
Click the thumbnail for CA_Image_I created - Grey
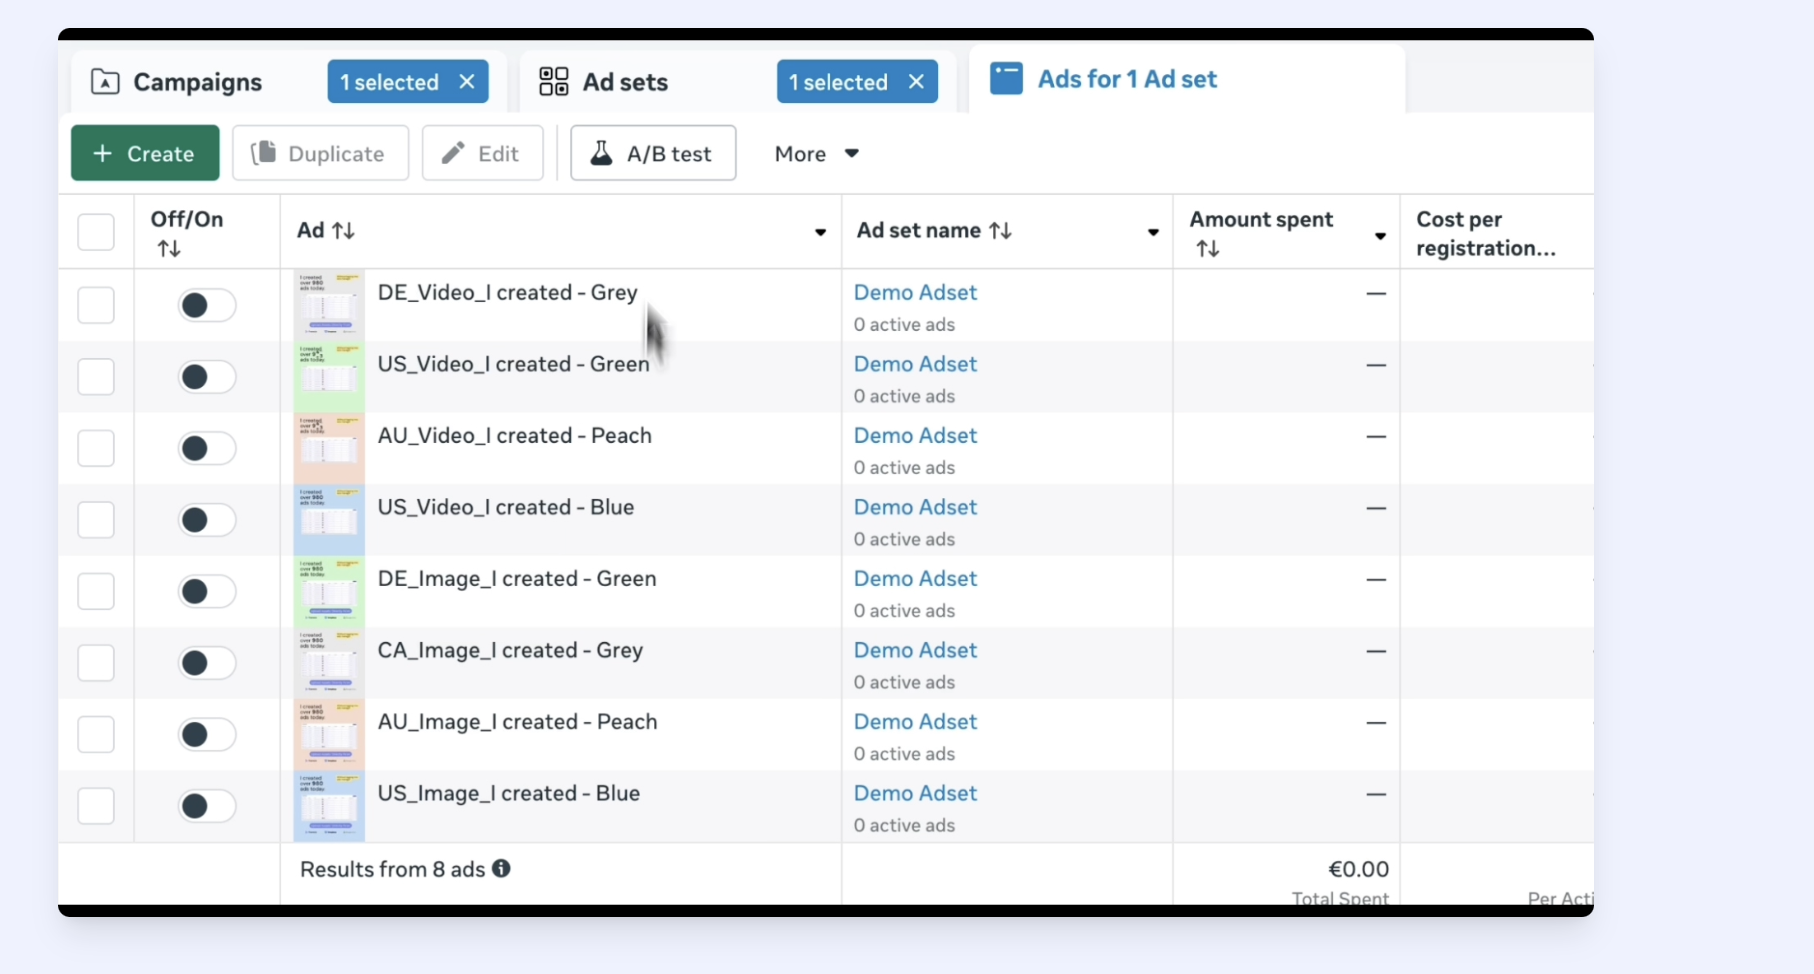(x=328, y=662)
